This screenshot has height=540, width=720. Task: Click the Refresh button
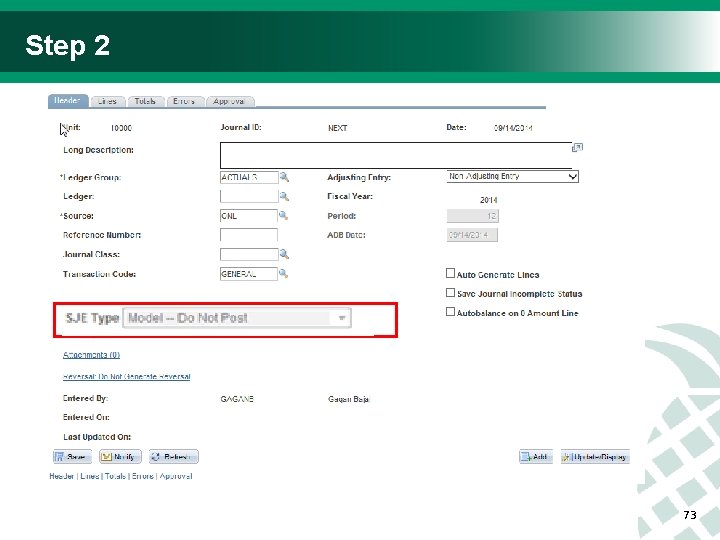(174, 456)
